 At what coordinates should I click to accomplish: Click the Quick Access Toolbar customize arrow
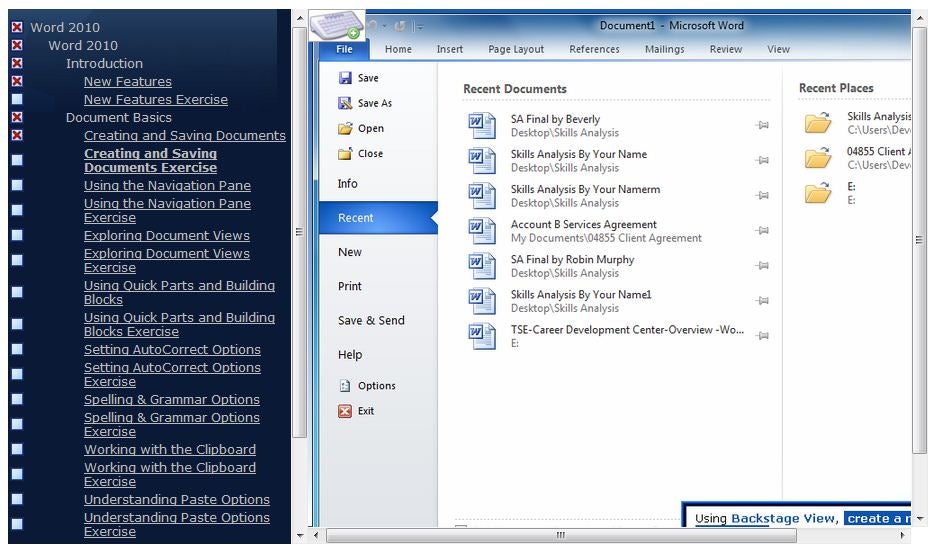tap(419, 26)
